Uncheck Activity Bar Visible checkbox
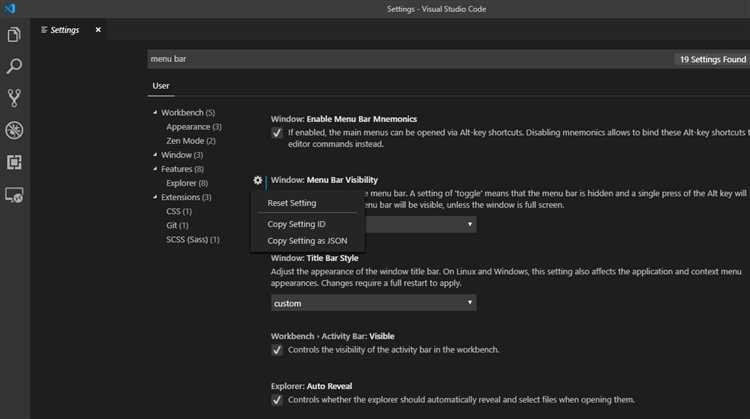This screenshot has width=750, height=419. [x=277, y=350]
